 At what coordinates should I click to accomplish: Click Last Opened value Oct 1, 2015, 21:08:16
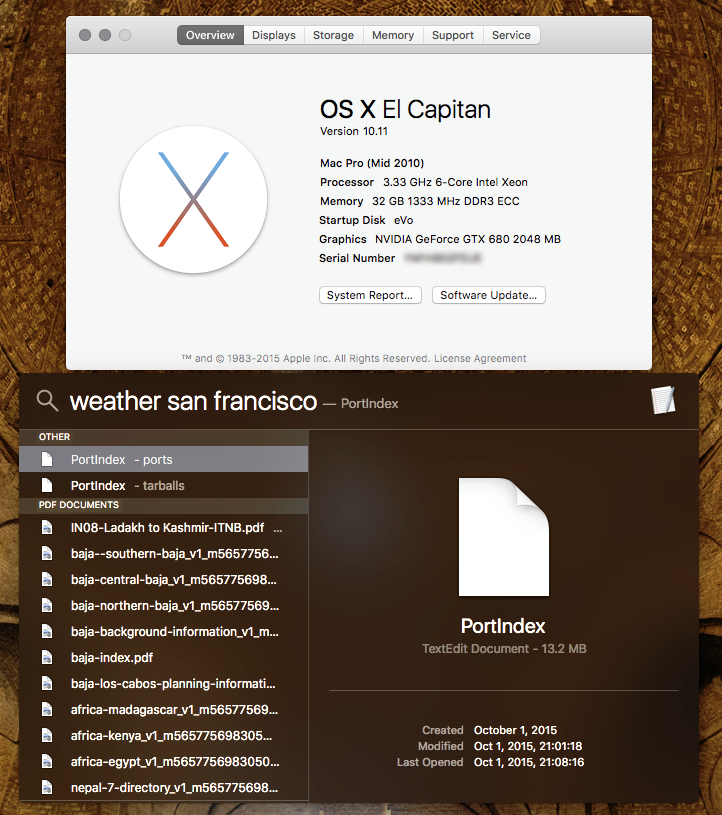coord(529,763)
